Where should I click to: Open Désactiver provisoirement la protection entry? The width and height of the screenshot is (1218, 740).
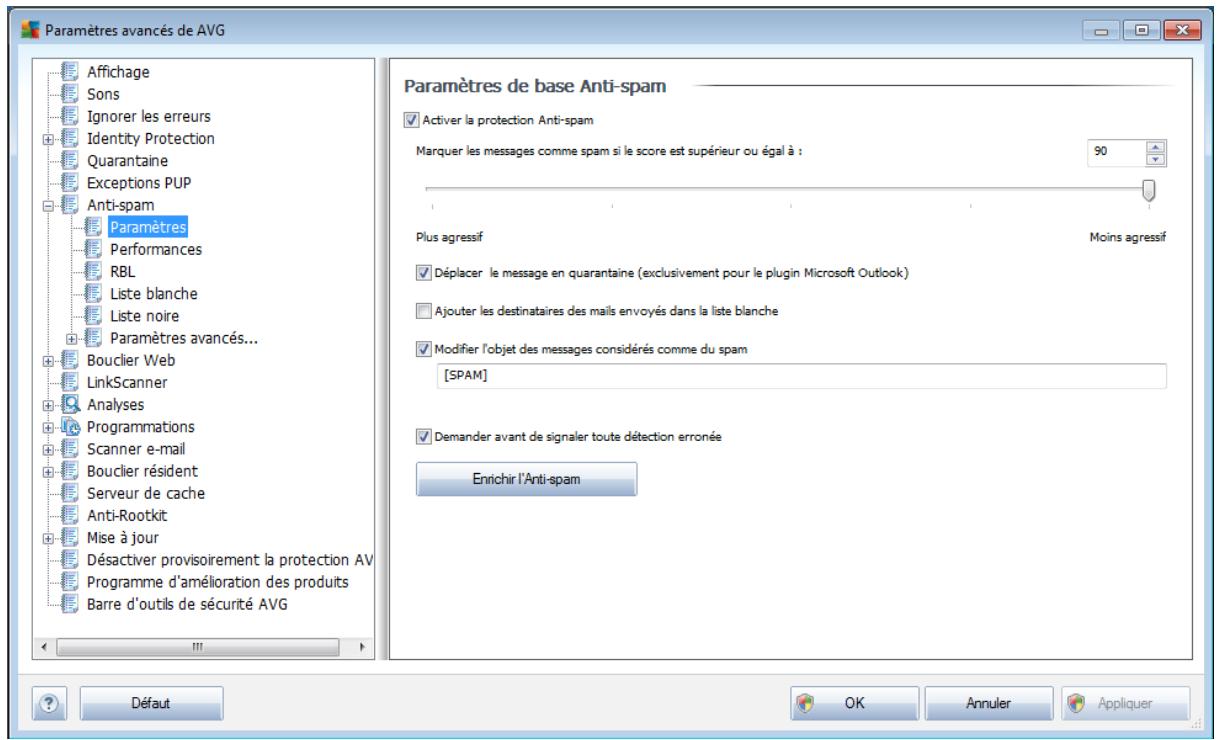(228, 559)
